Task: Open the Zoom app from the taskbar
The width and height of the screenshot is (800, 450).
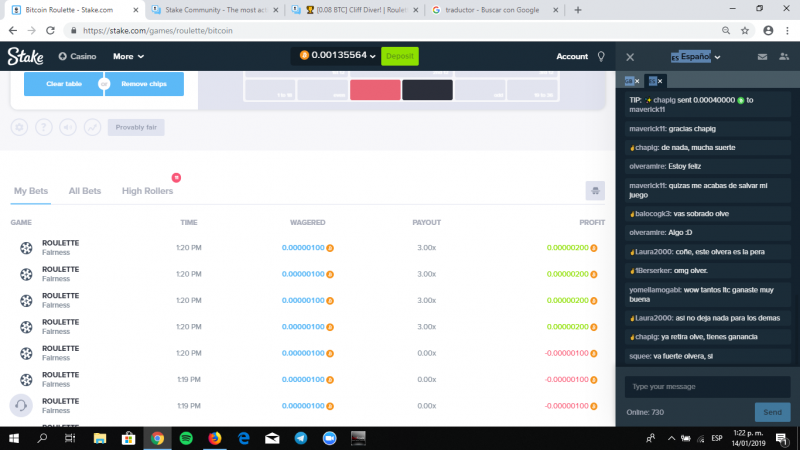Action: 330,438
